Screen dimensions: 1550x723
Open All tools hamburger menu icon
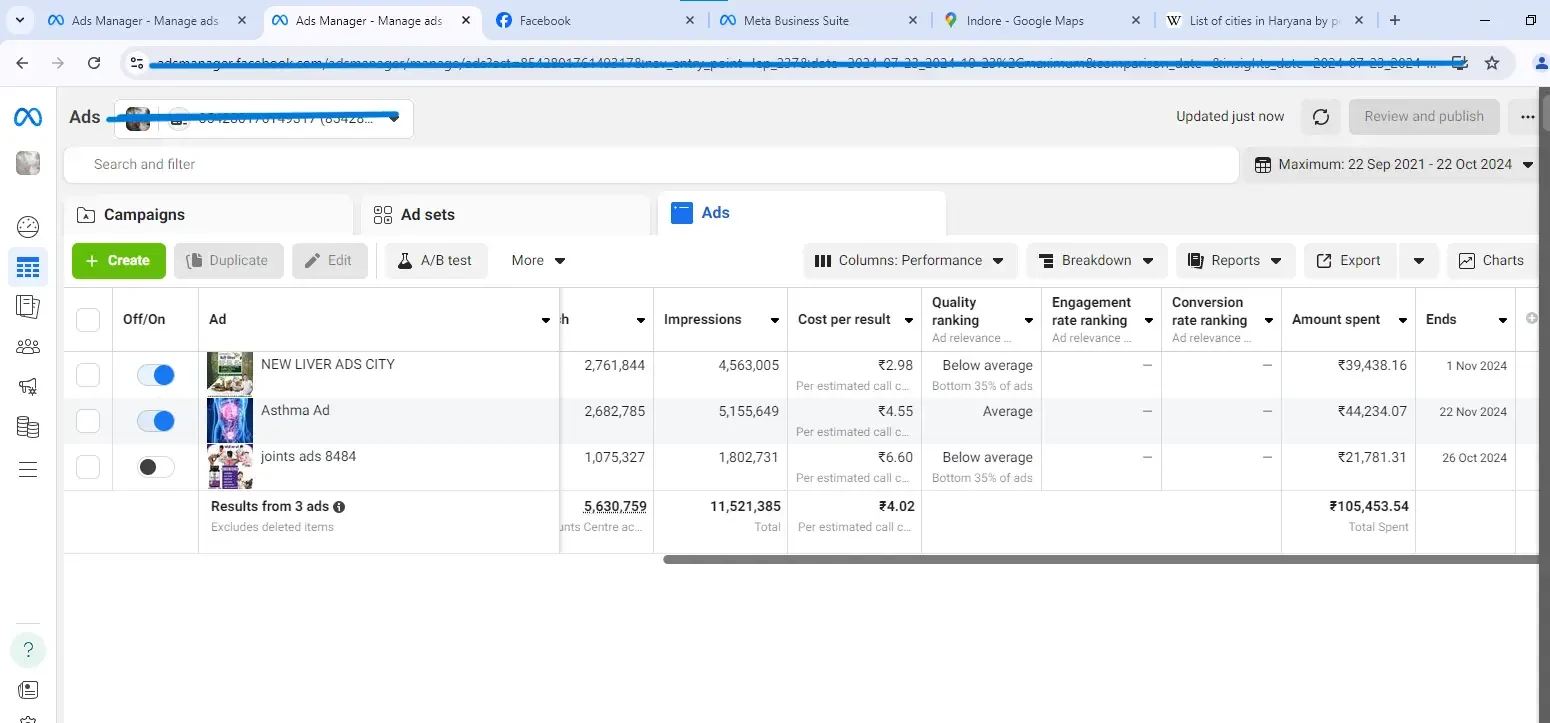tap(28, 469)
